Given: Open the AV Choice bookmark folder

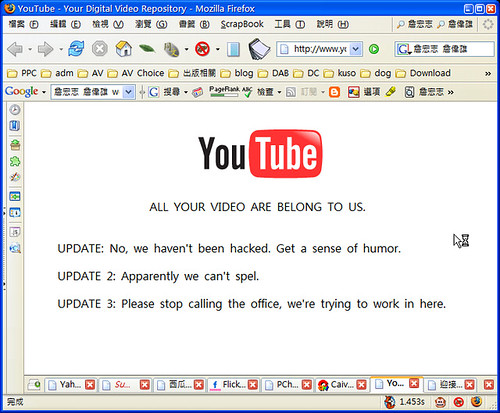Looking at the screenshot, I should [136, 73].
